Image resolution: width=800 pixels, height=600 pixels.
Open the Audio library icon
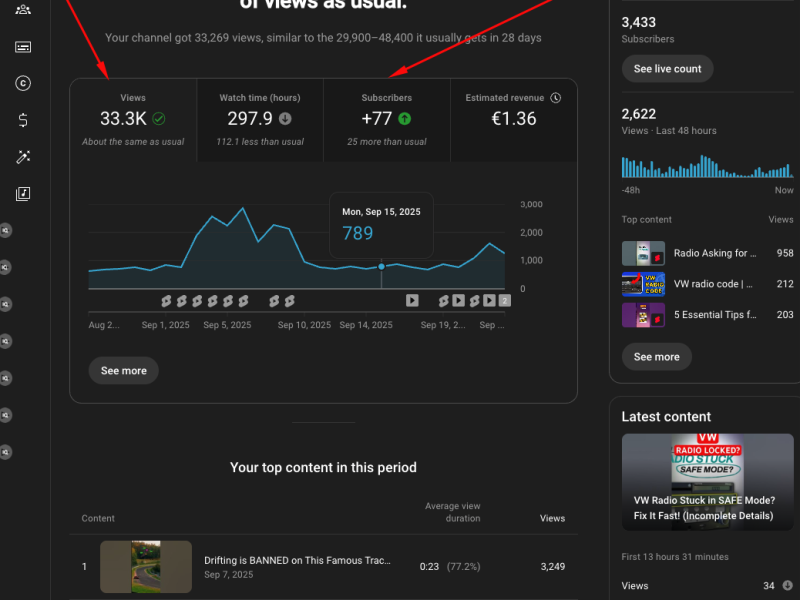point(23,194)
